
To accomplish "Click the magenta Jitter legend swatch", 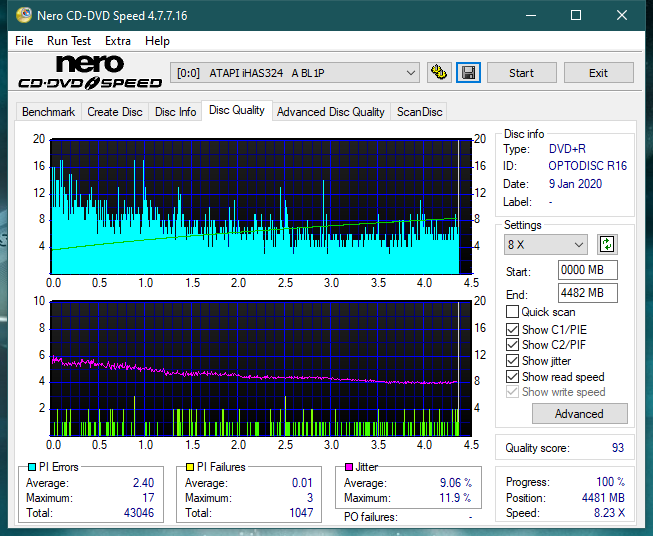I will [x=348, y=467].
